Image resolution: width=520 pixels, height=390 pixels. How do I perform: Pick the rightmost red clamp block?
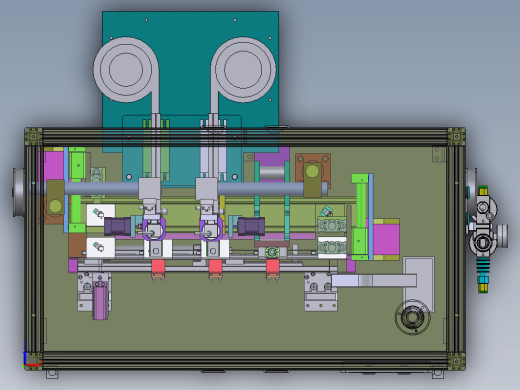coord(273,266)
